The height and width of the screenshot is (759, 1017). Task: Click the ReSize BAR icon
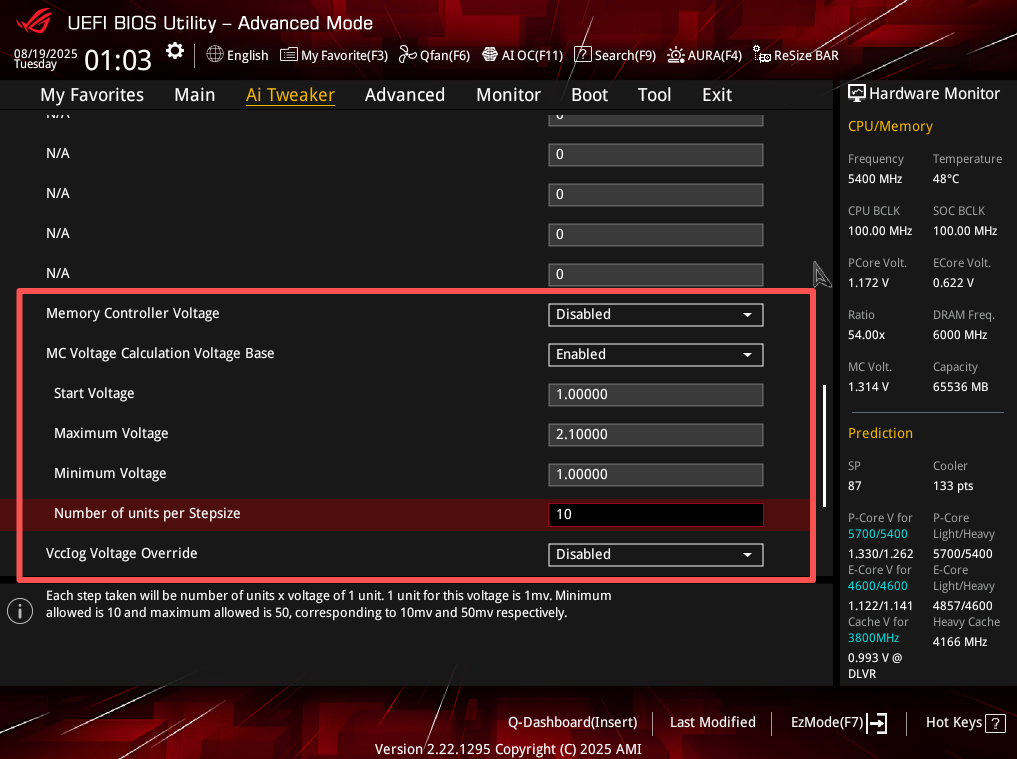click(761, 54)
